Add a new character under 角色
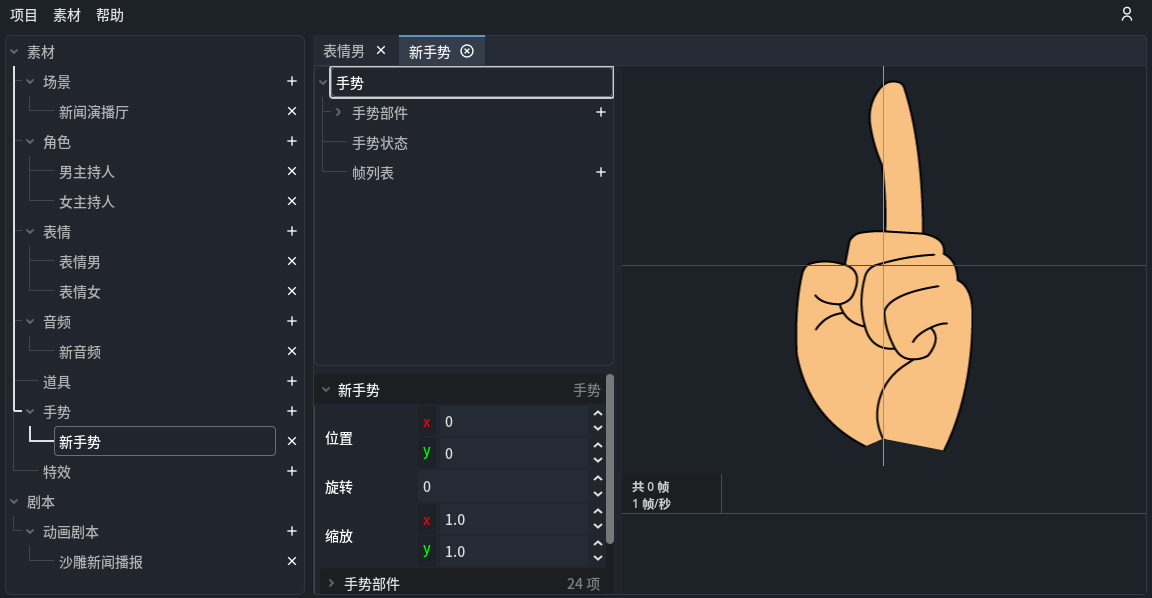The image size is (1152, 598). (x=291, y=141)
